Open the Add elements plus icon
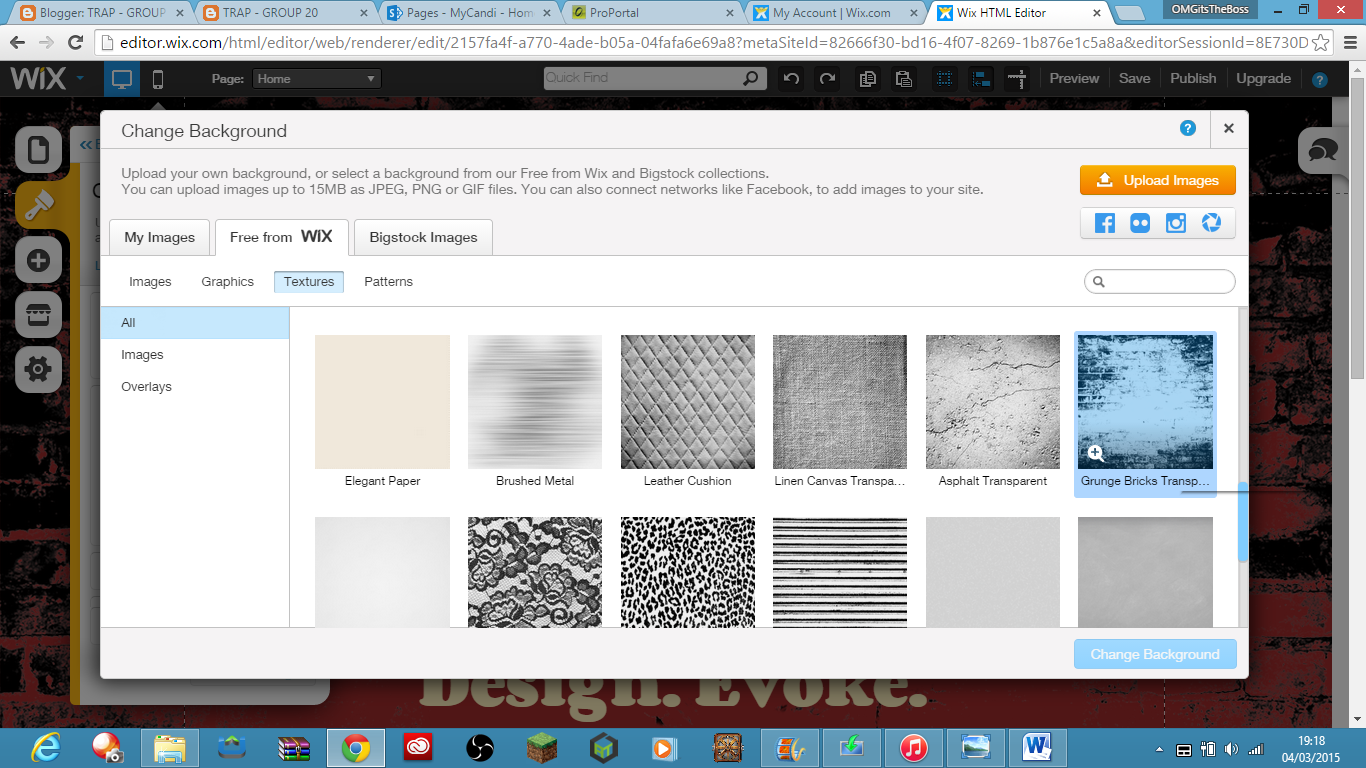The height and width of the screenshot is (768, 1366). 38,261
